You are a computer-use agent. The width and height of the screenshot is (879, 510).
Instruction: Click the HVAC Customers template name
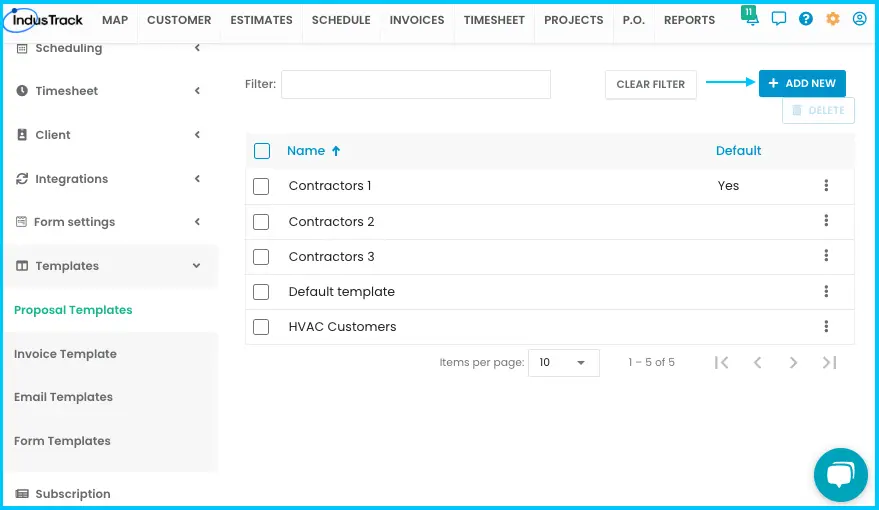[x=342, y=326]
